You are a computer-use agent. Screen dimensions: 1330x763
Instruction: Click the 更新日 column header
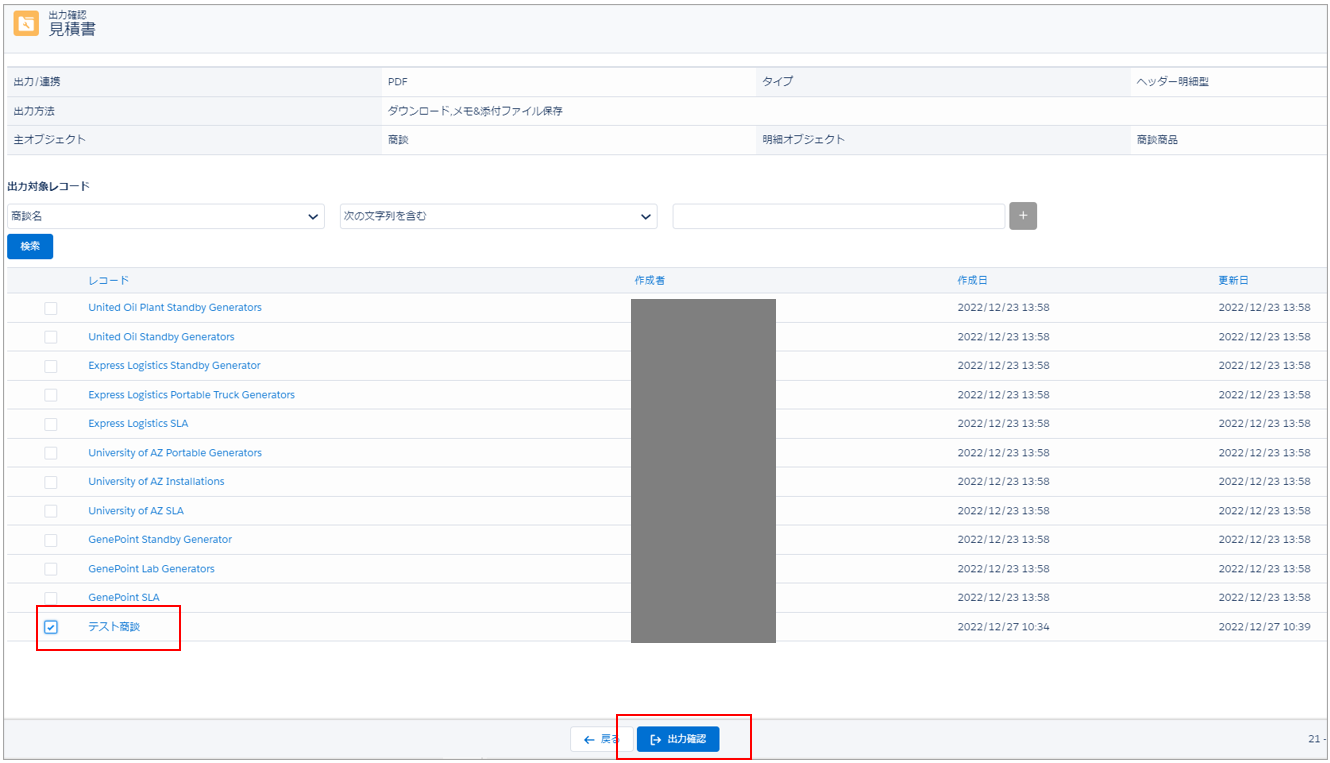(x=1233, y=280)
